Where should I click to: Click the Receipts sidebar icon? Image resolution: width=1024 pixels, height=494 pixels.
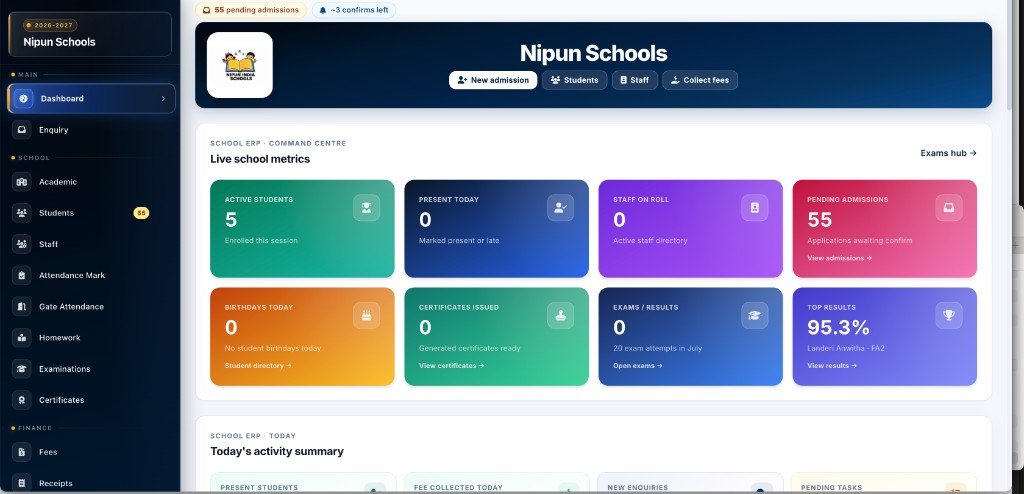[x=22, y=484]
